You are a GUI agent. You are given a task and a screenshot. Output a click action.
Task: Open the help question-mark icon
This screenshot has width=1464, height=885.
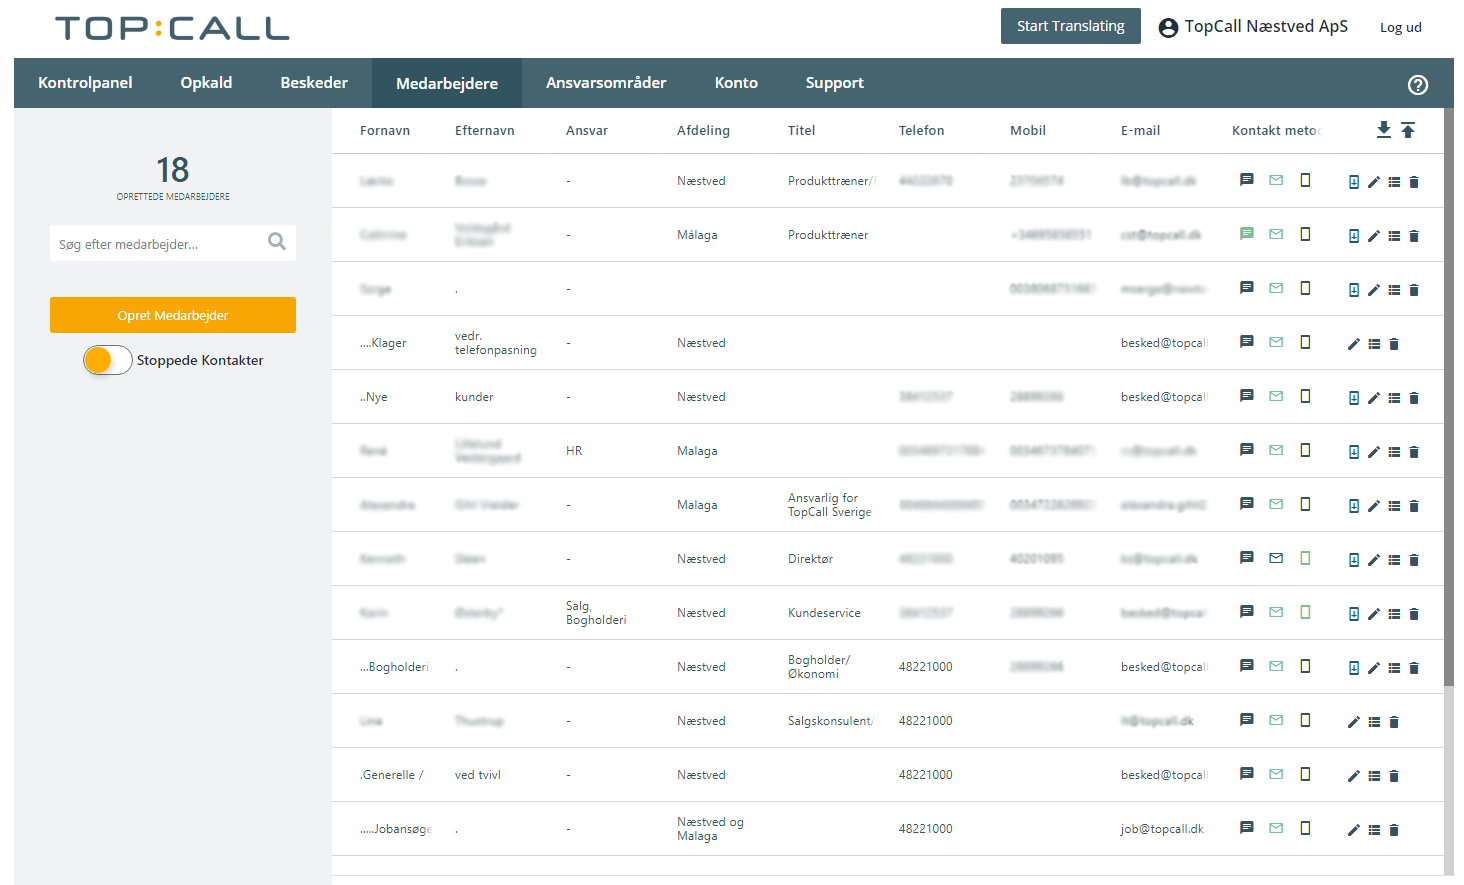click(x=1418, y=85)
